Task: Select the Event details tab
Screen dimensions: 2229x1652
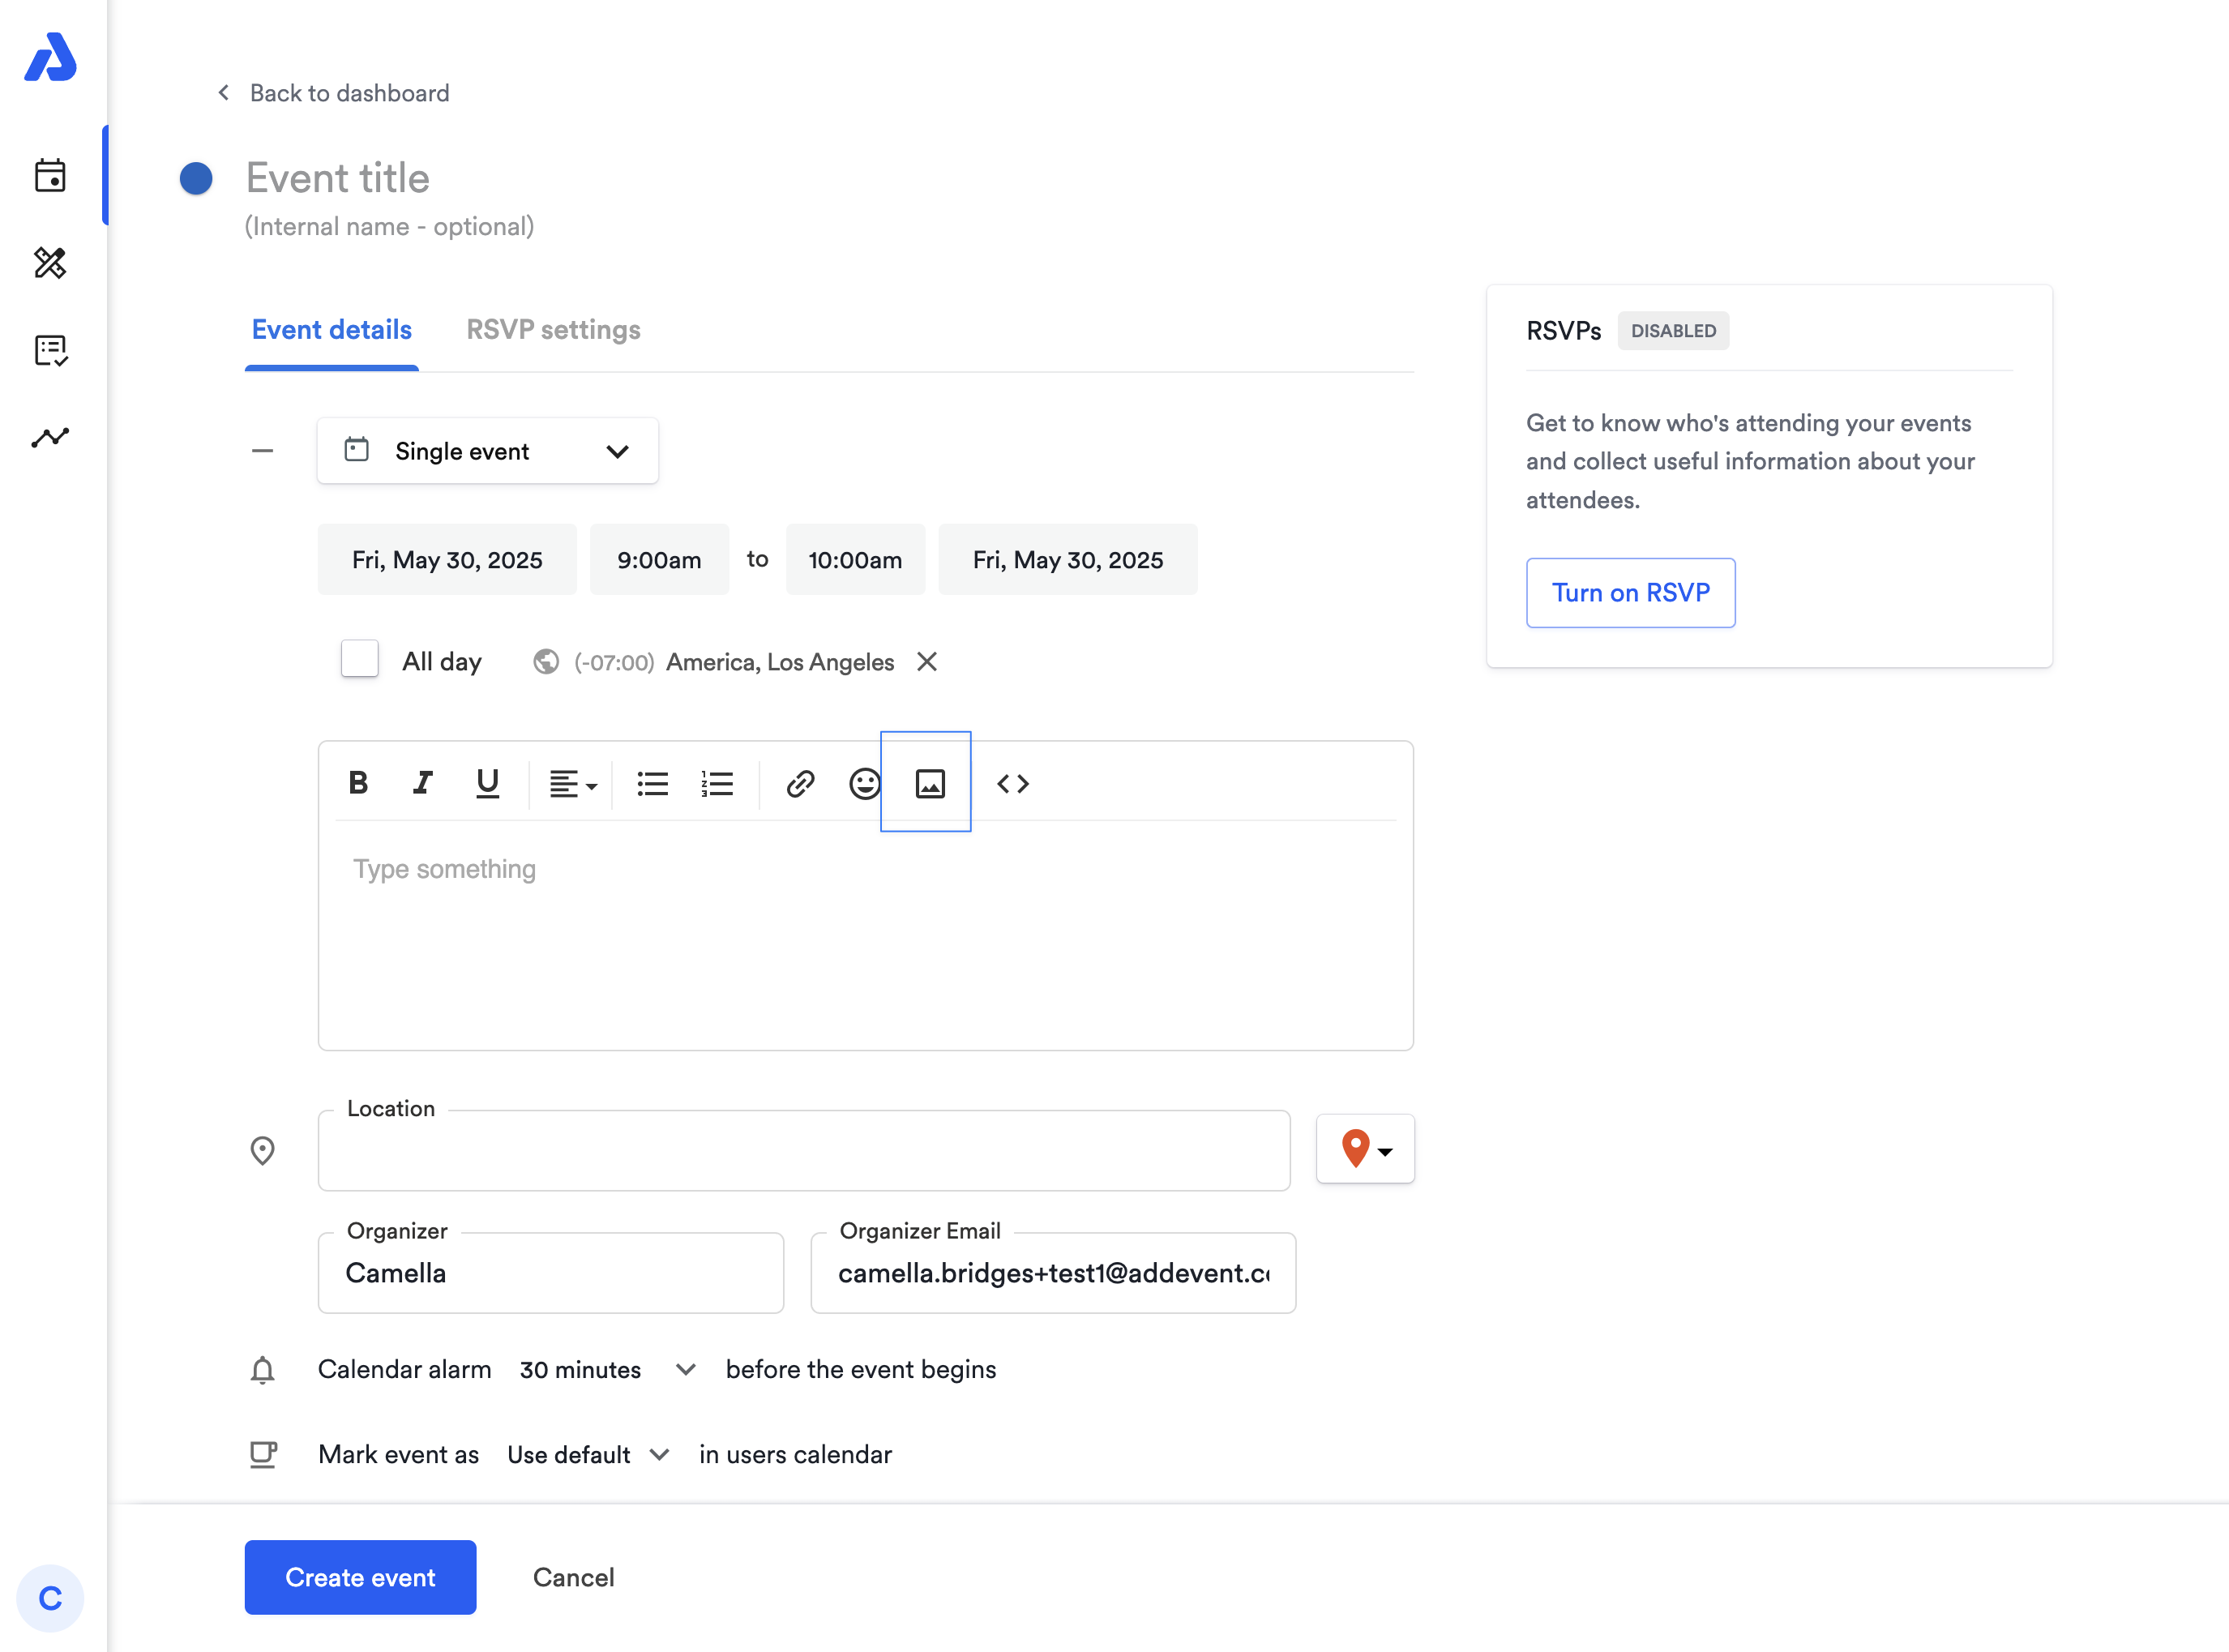Action: (x=331, y=330)
